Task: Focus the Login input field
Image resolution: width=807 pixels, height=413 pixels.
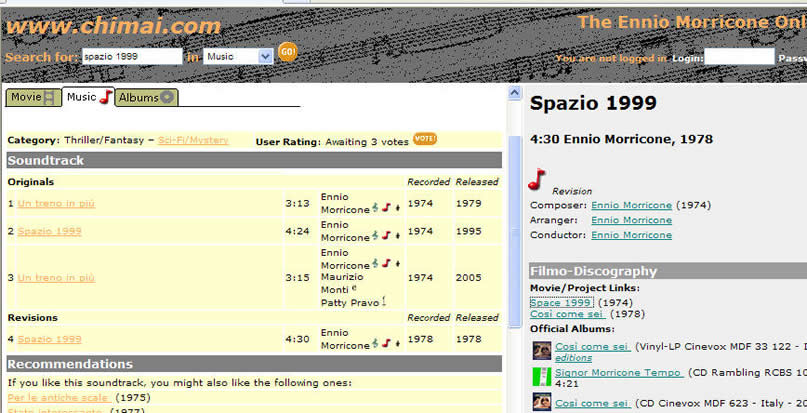Action: pyautogui.click(x=739, y=57)
